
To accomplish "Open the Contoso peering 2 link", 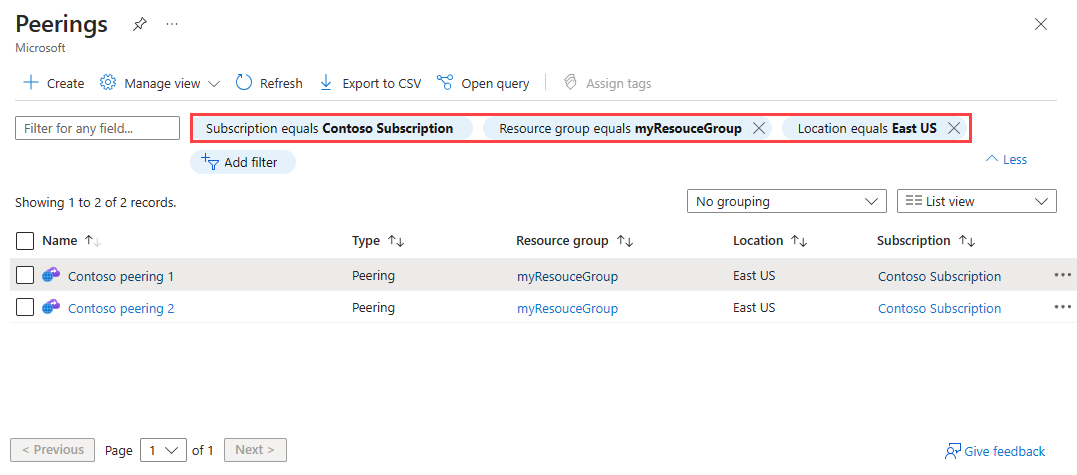I will click(x=121, y=308).
